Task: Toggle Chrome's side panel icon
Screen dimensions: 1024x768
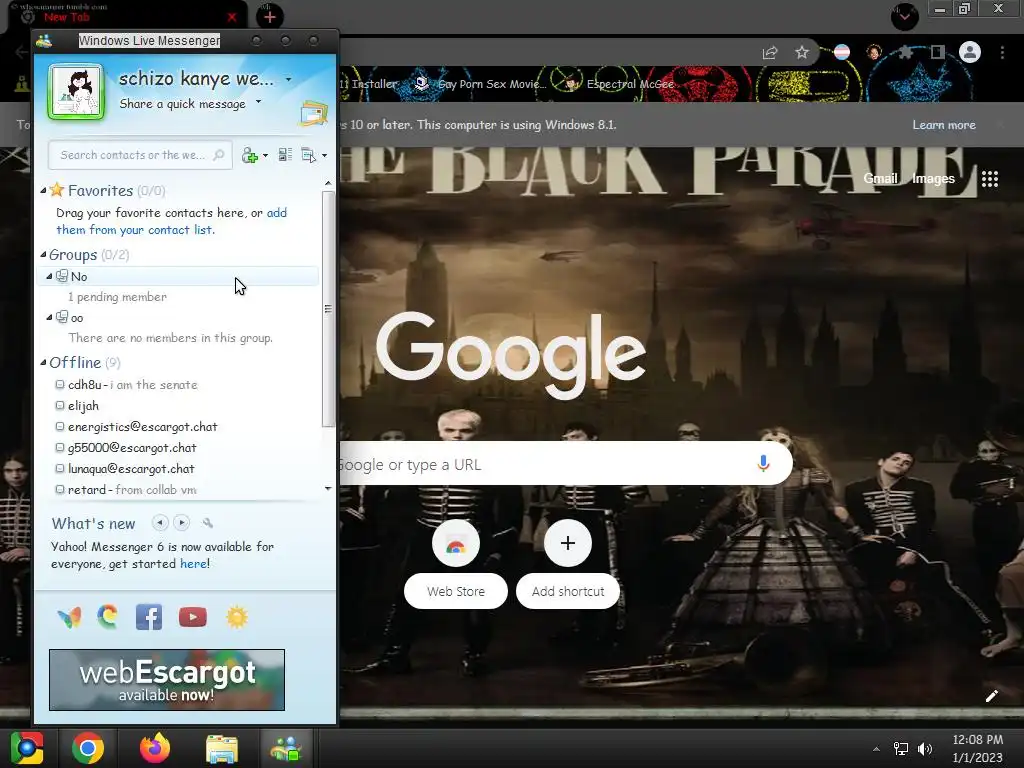Action: click(937, 52)
